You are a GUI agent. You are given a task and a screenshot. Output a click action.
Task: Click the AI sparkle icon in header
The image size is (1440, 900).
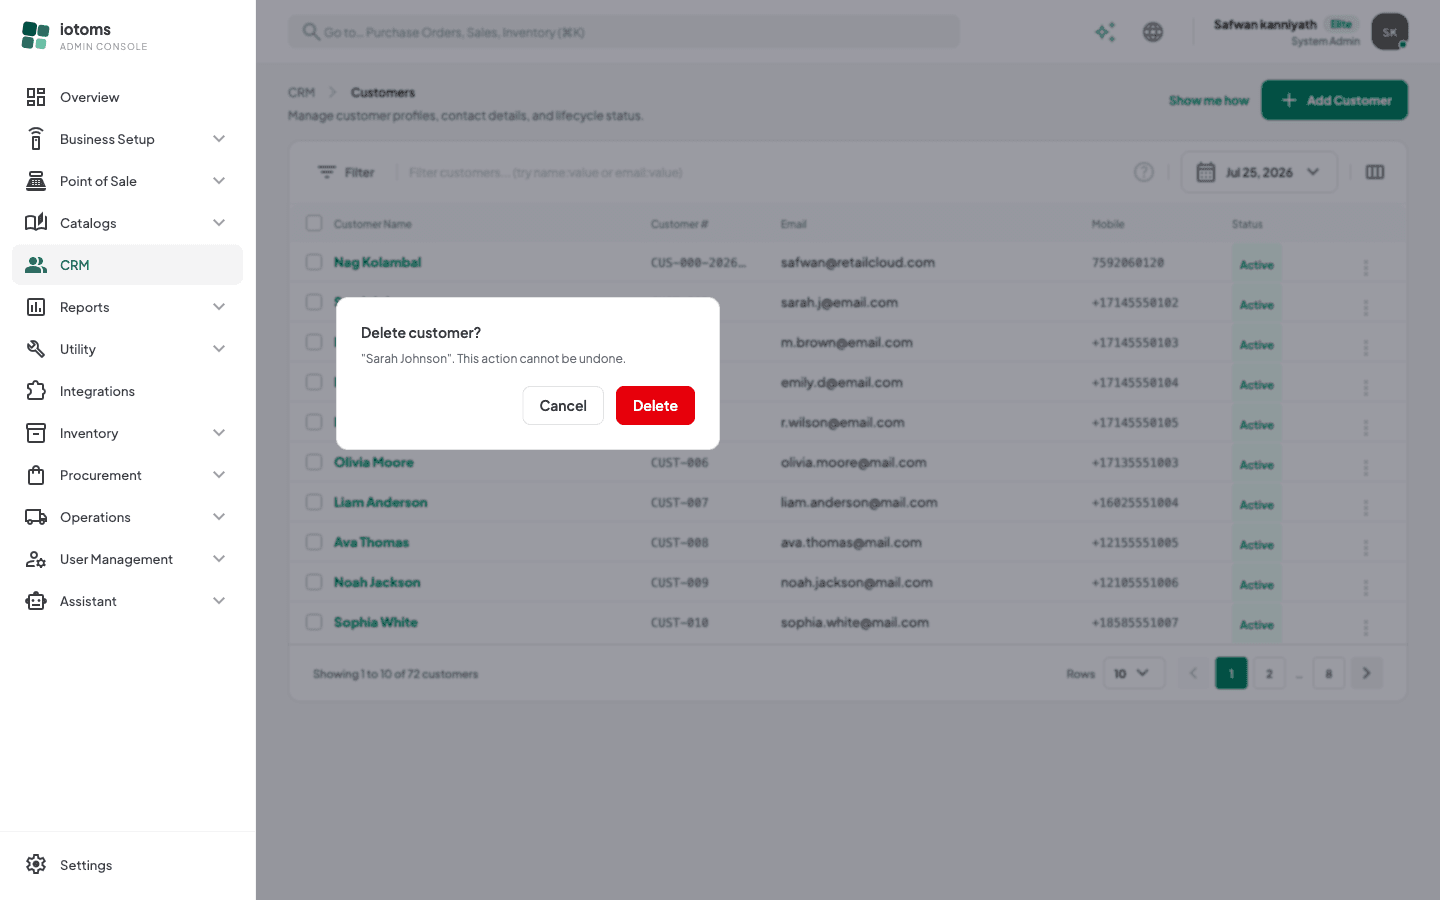click(x=1105, y=32)
